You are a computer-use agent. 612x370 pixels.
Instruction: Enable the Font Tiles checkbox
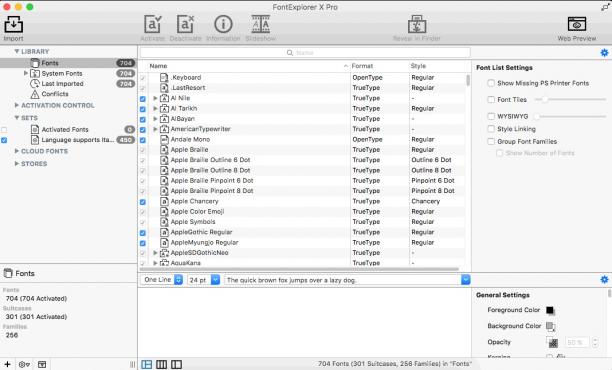coord(491,100)
